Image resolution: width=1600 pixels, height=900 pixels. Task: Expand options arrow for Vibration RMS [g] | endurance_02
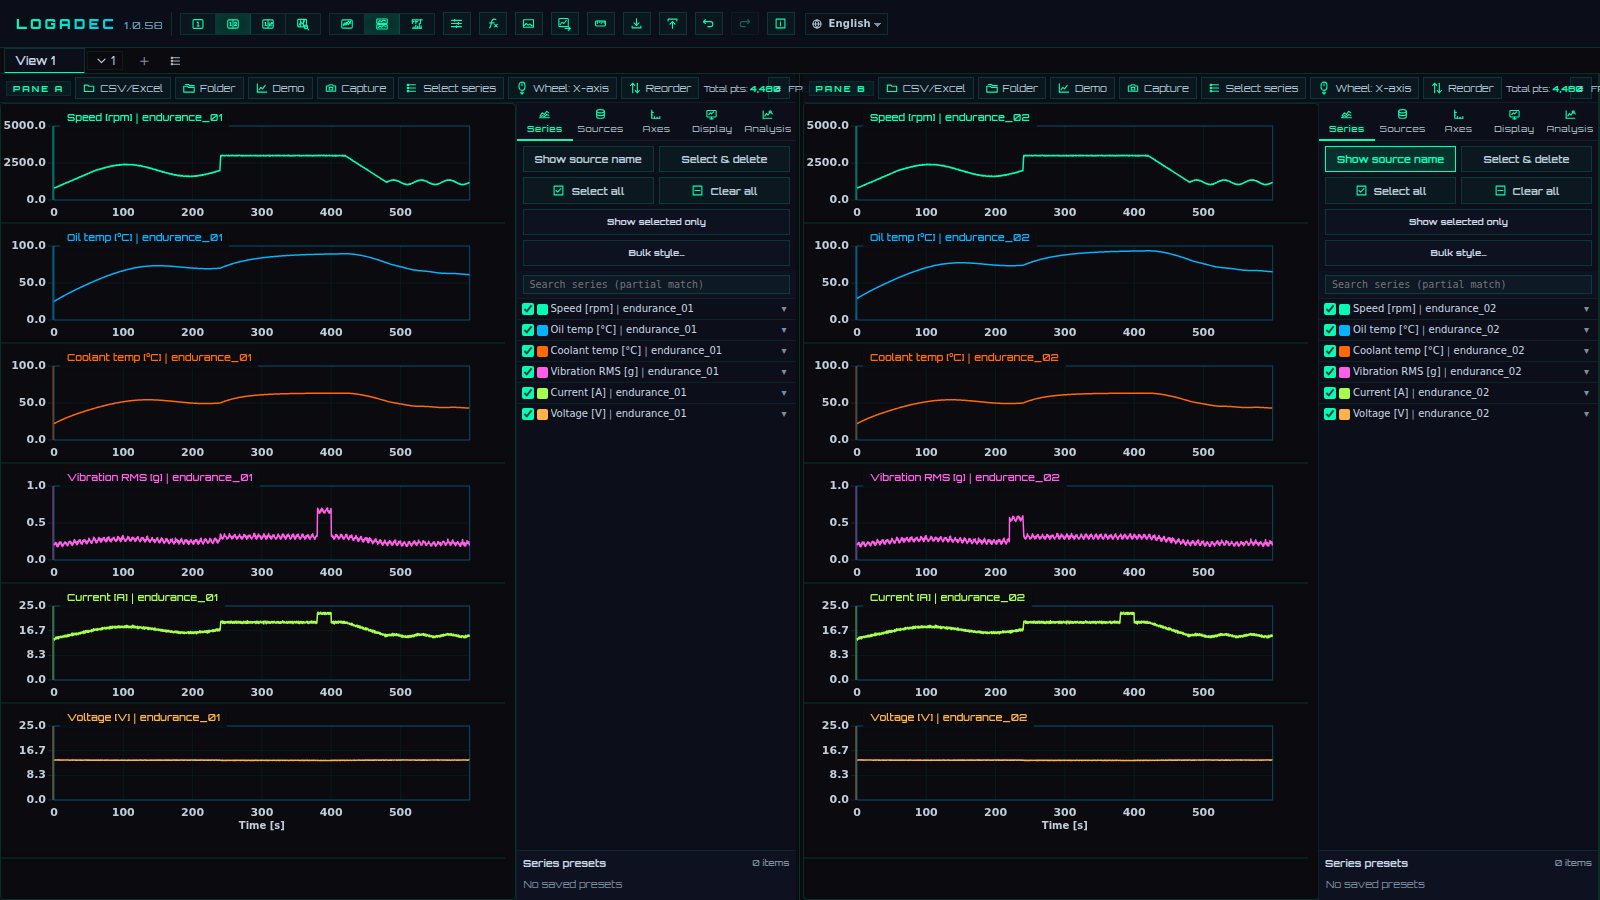pyautogui.click(x=1586, y=372)
